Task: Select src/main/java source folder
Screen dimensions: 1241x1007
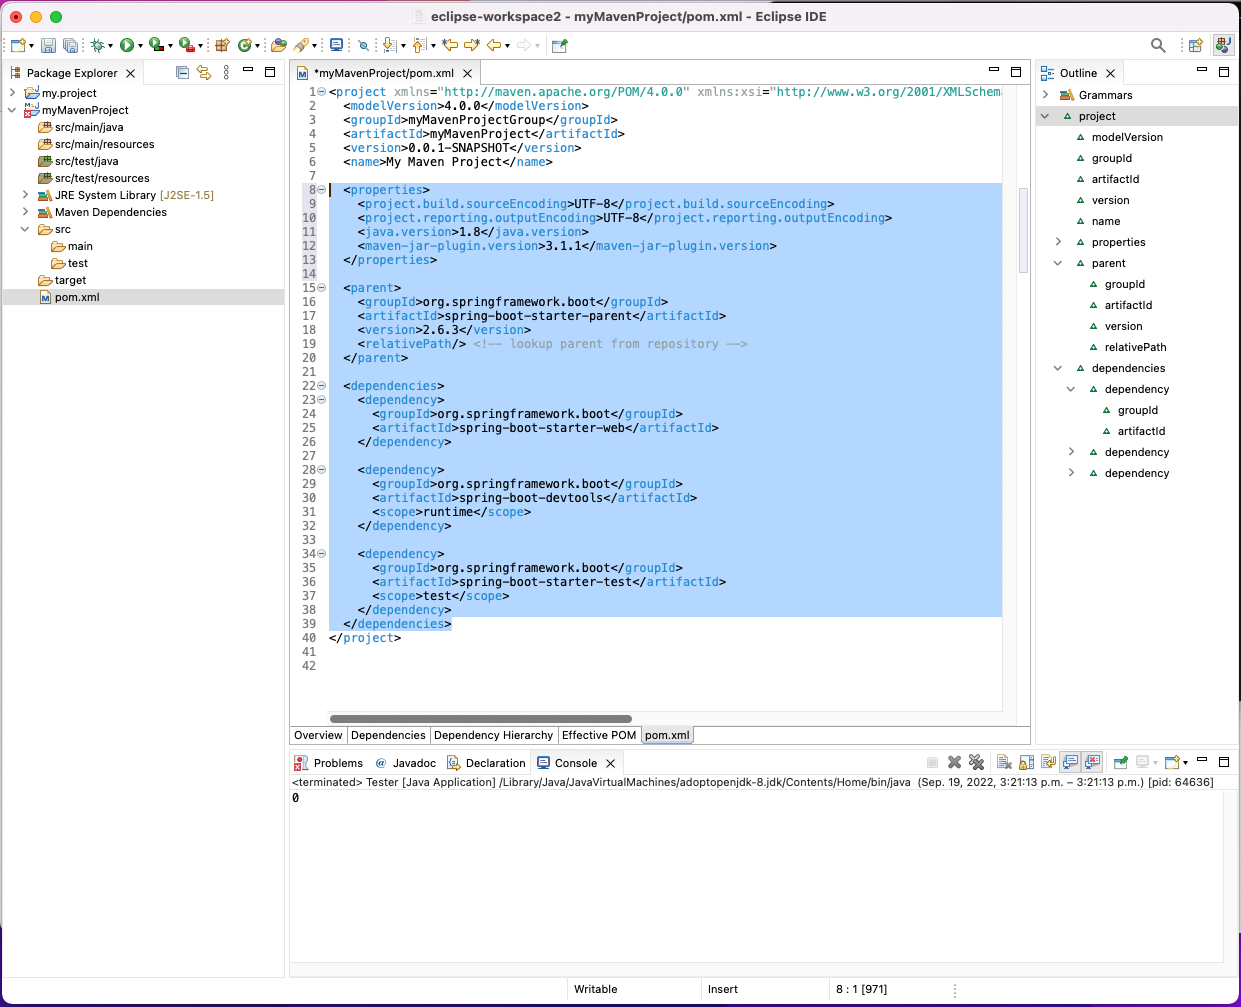Action: coord(89,127)
